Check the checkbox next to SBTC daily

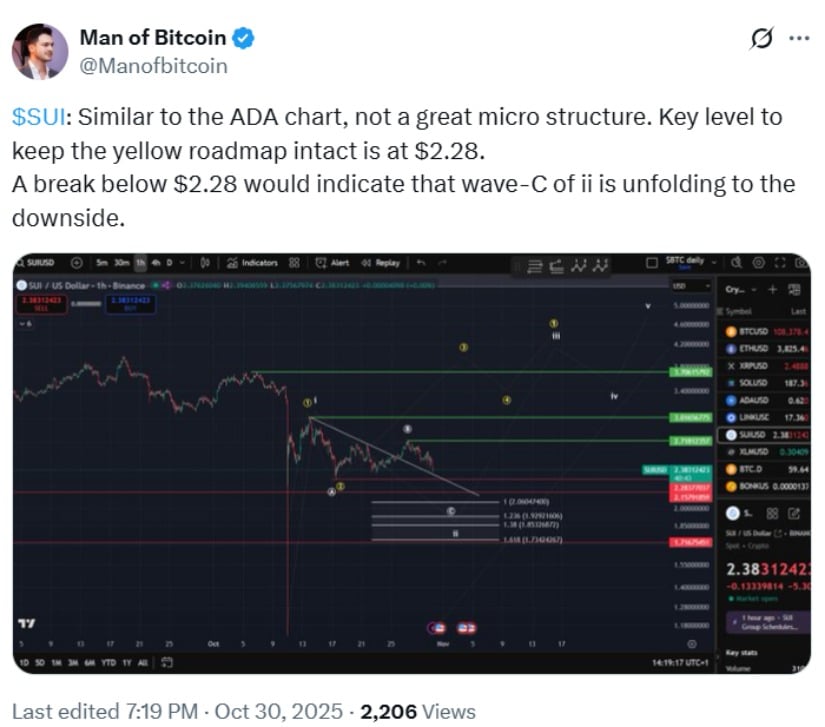652,262
